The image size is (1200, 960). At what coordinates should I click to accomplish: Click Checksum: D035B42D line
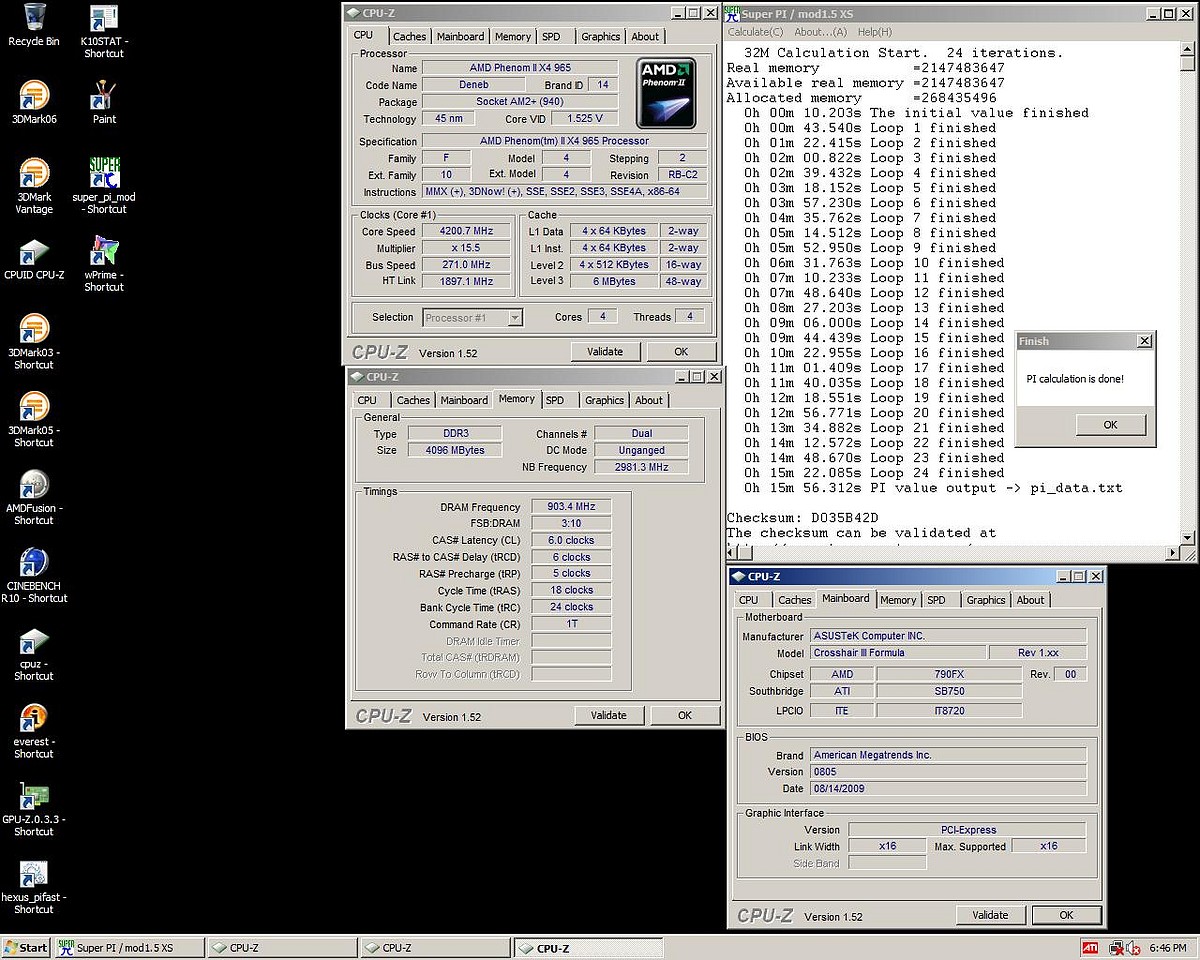(803, 518)
